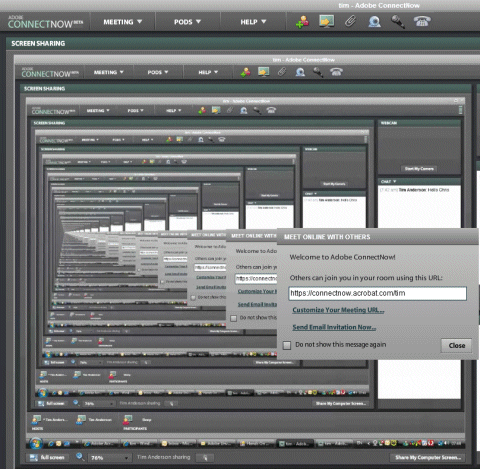The height and width of the screenshot is (469, 480).
Task: Click paperclip icon in first nested shared window
Action: (282, 72)
